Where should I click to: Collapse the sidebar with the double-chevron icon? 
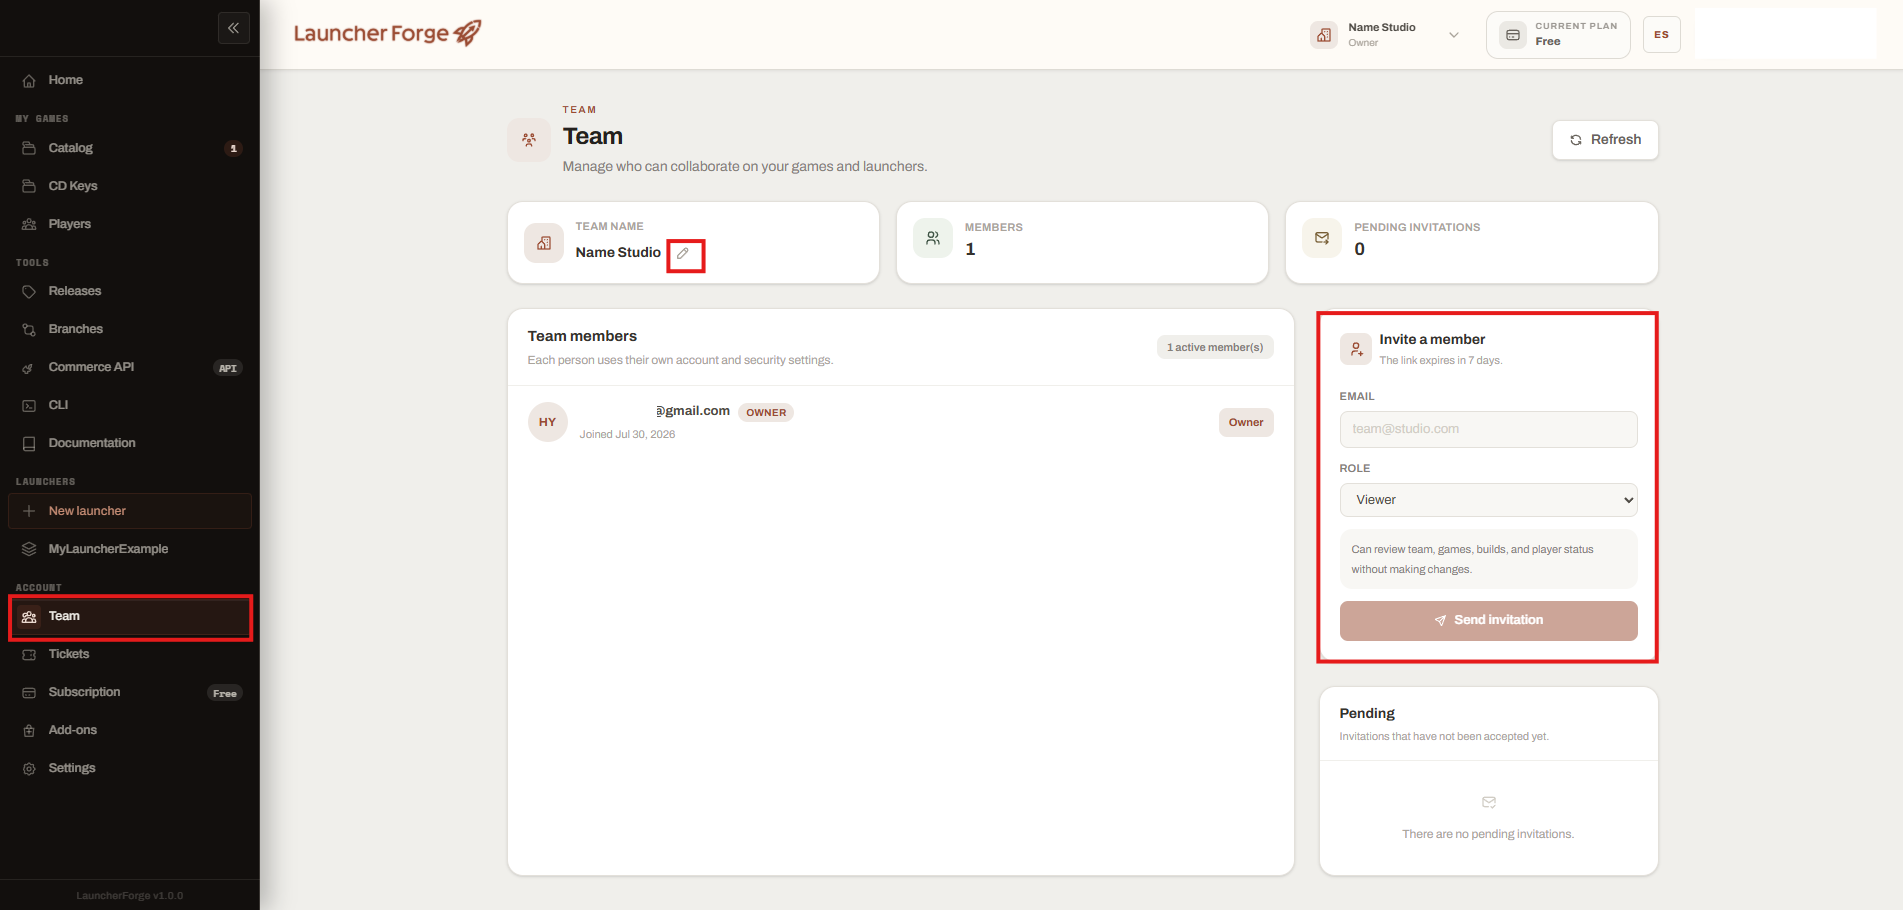[x=233, y=28]
